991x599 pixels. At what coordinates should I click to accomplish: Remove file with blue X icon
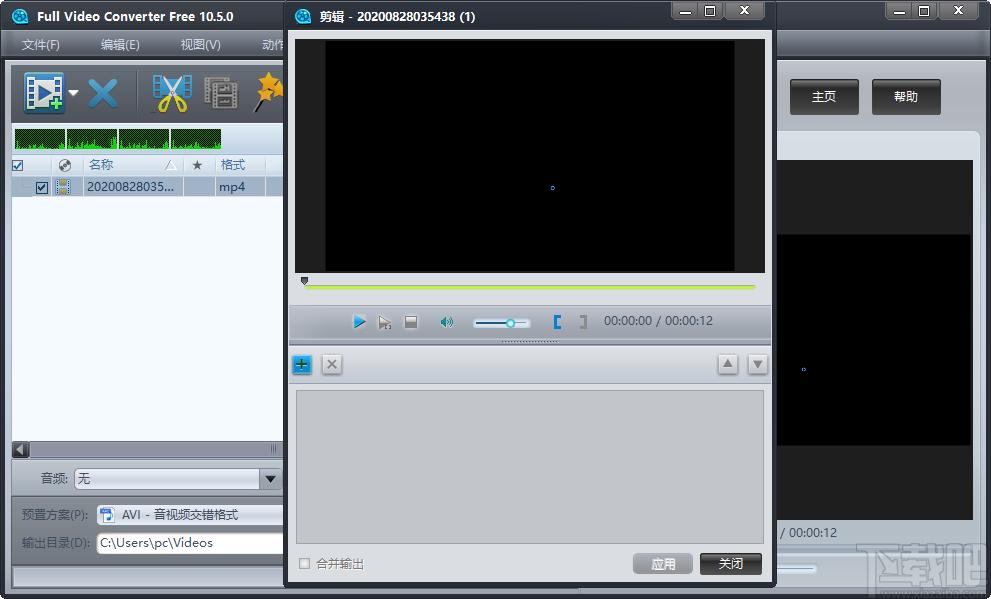103,94
